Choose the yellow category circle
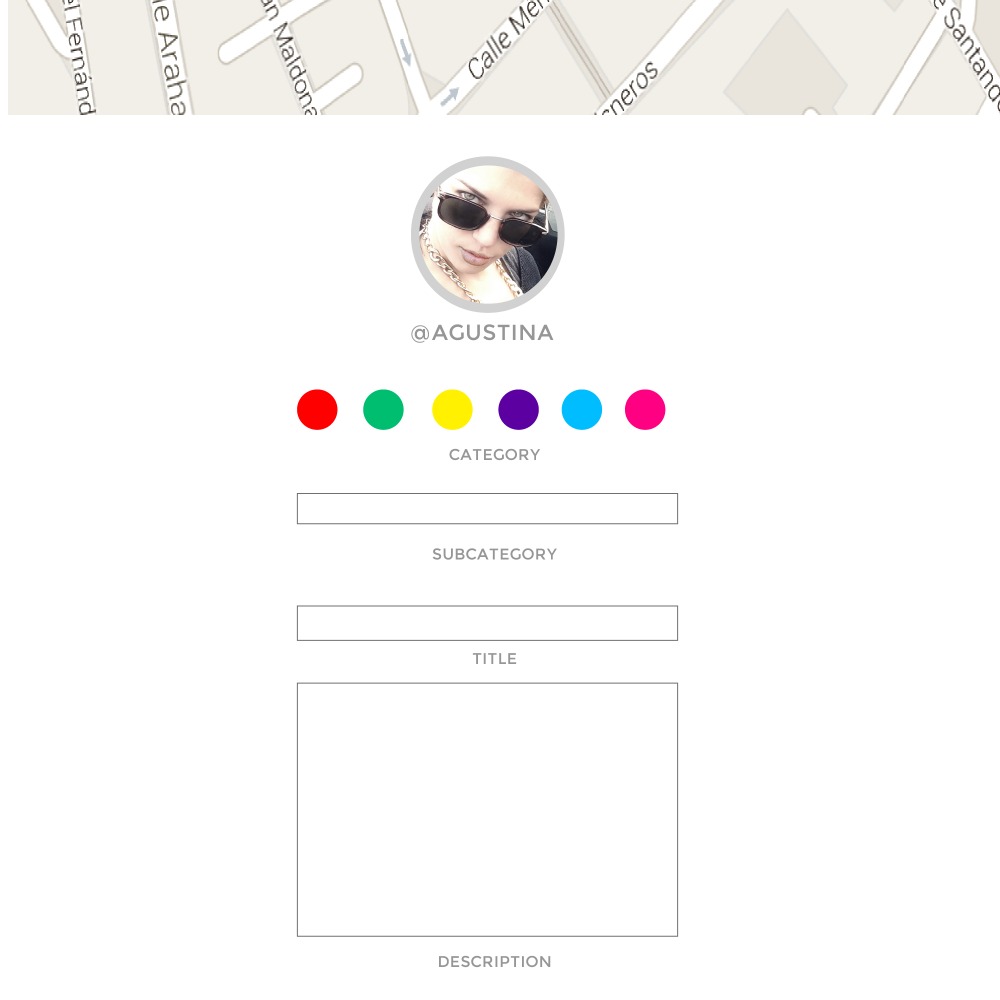 click(x=452, y=409)
